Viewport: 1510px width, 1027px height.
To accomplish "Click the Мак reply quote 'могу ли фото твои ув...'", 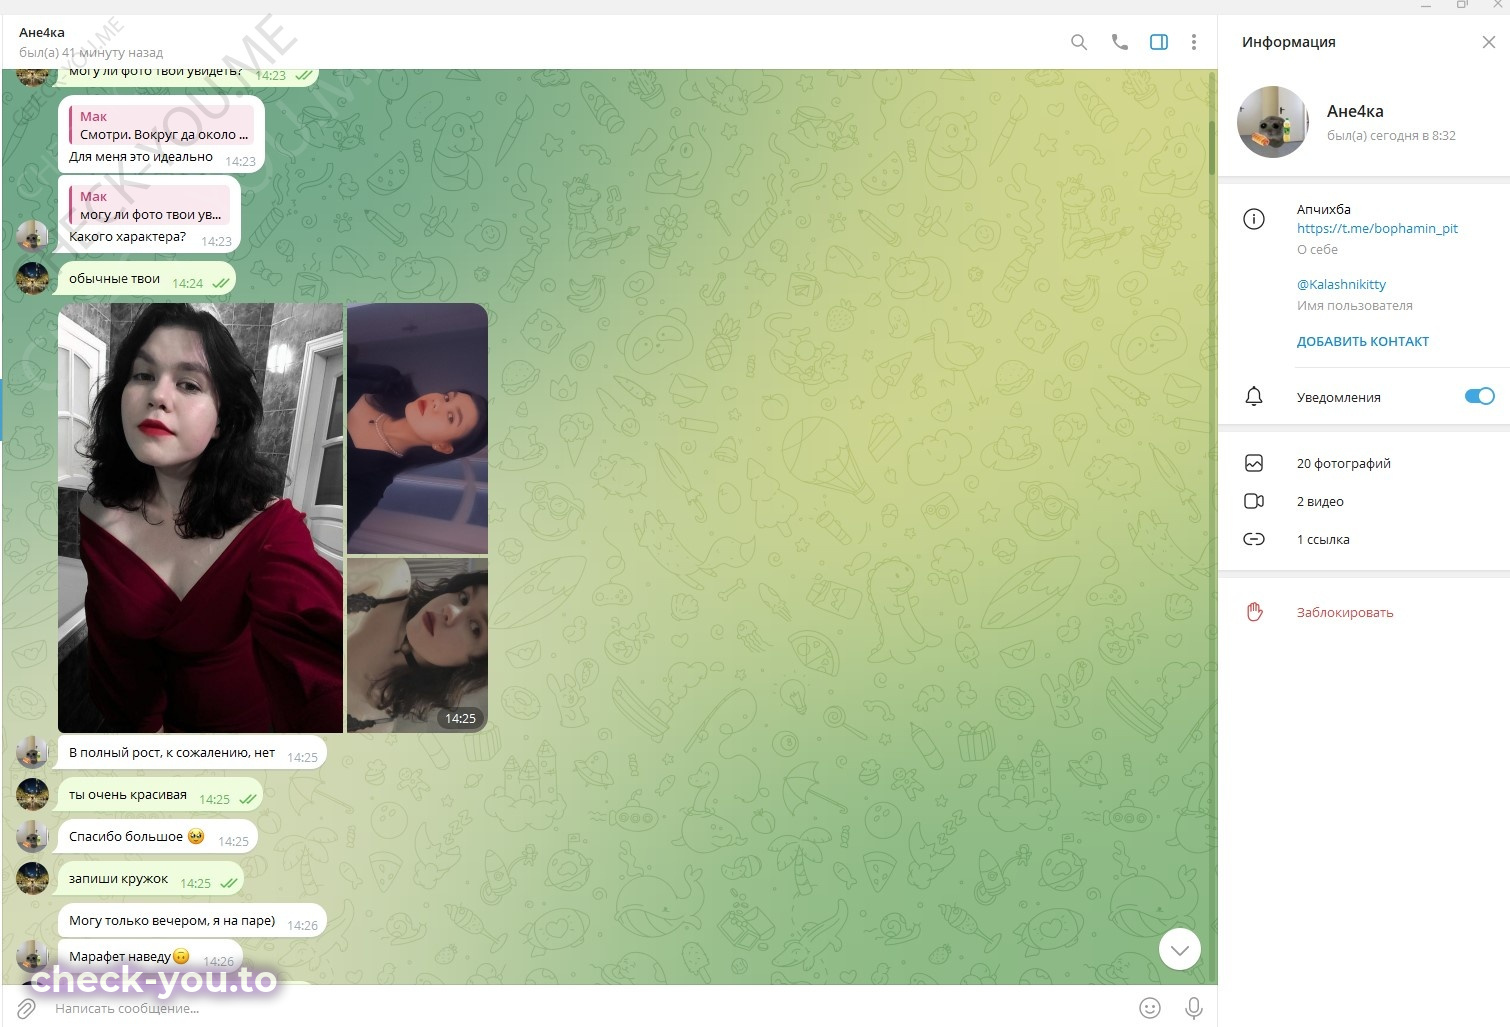I will click(149, 205).
